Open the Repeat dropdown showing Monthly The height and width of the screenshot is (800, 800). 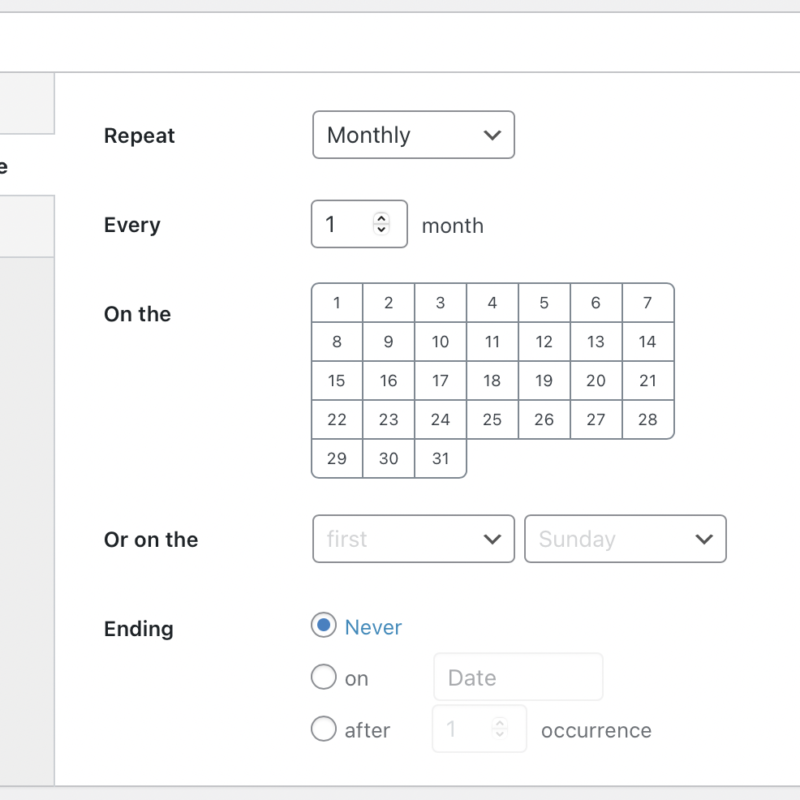point(413,134)
